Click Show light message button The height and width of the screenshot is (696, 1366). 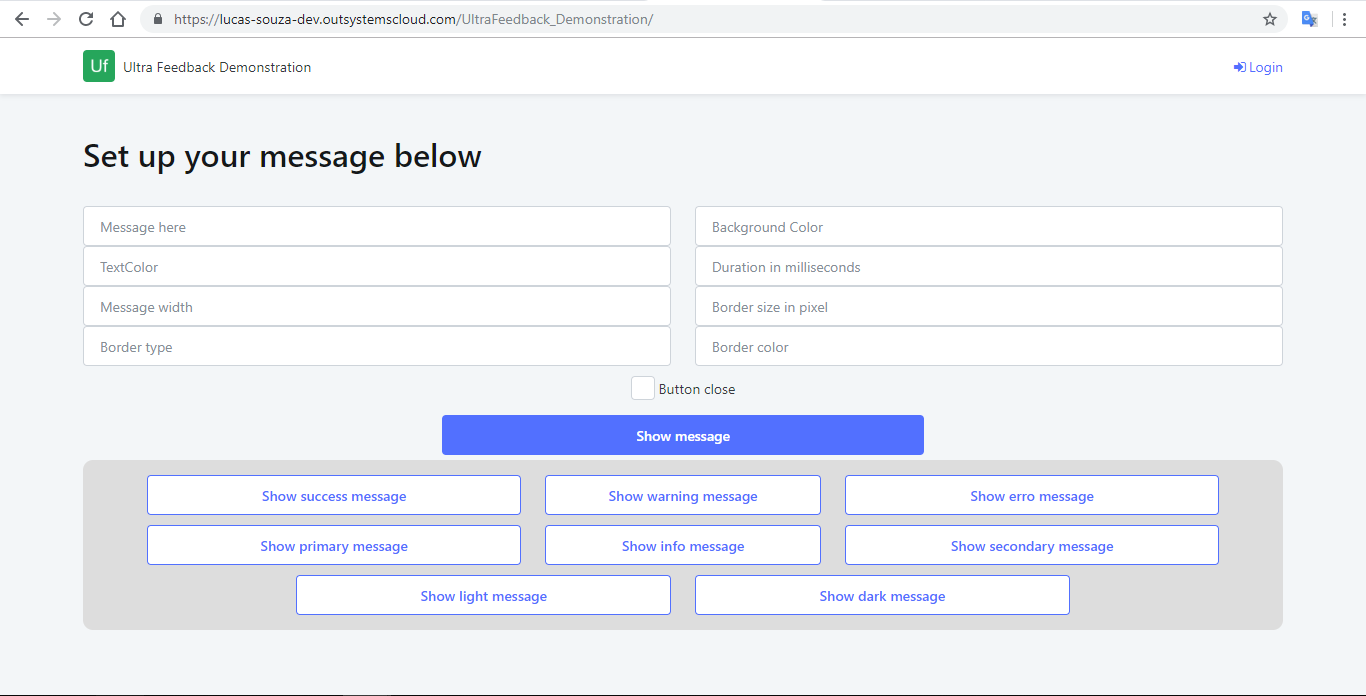(x=483, y=595)
